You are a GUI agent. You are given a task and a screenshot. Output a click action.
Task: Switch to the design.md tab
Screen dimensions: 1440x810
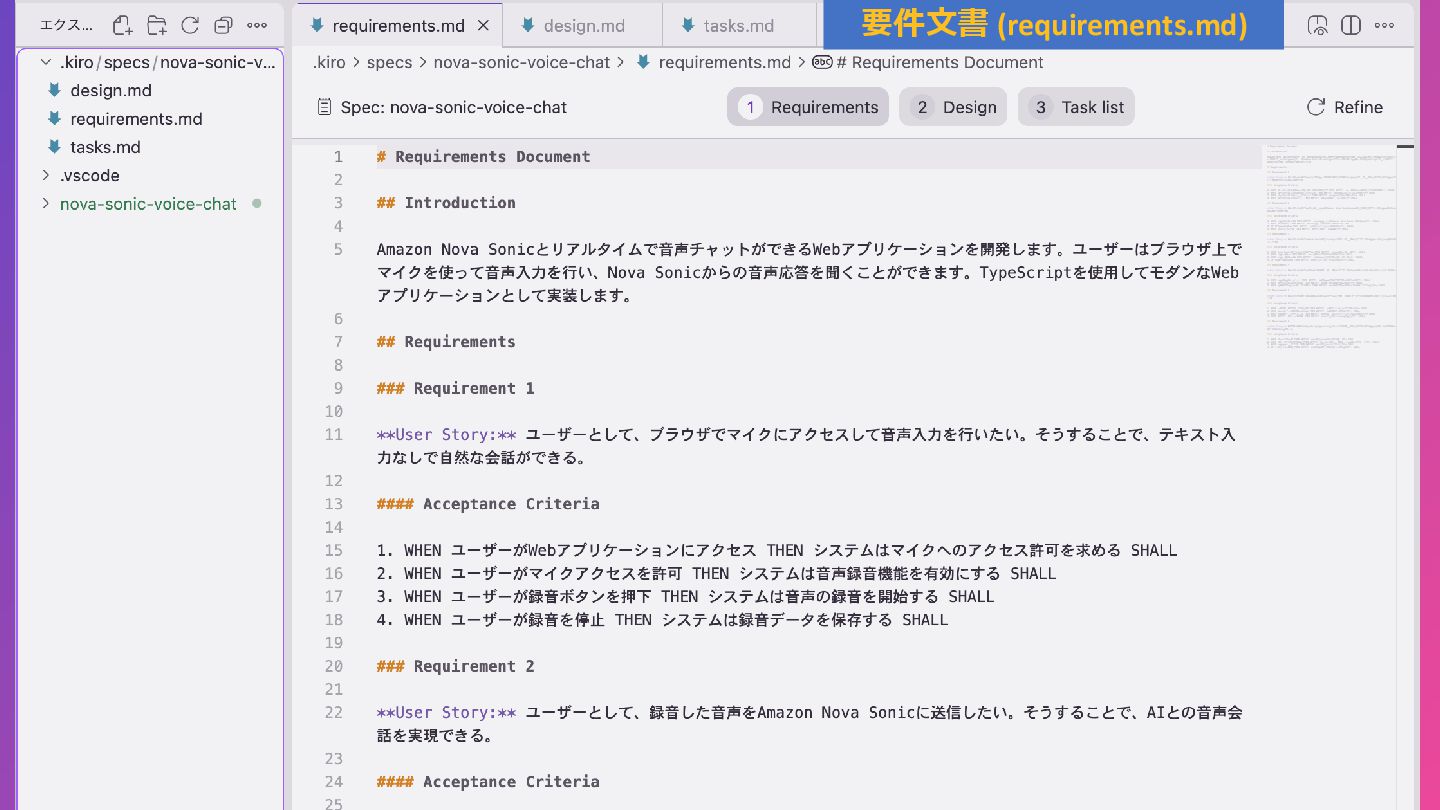pos(582,26)
